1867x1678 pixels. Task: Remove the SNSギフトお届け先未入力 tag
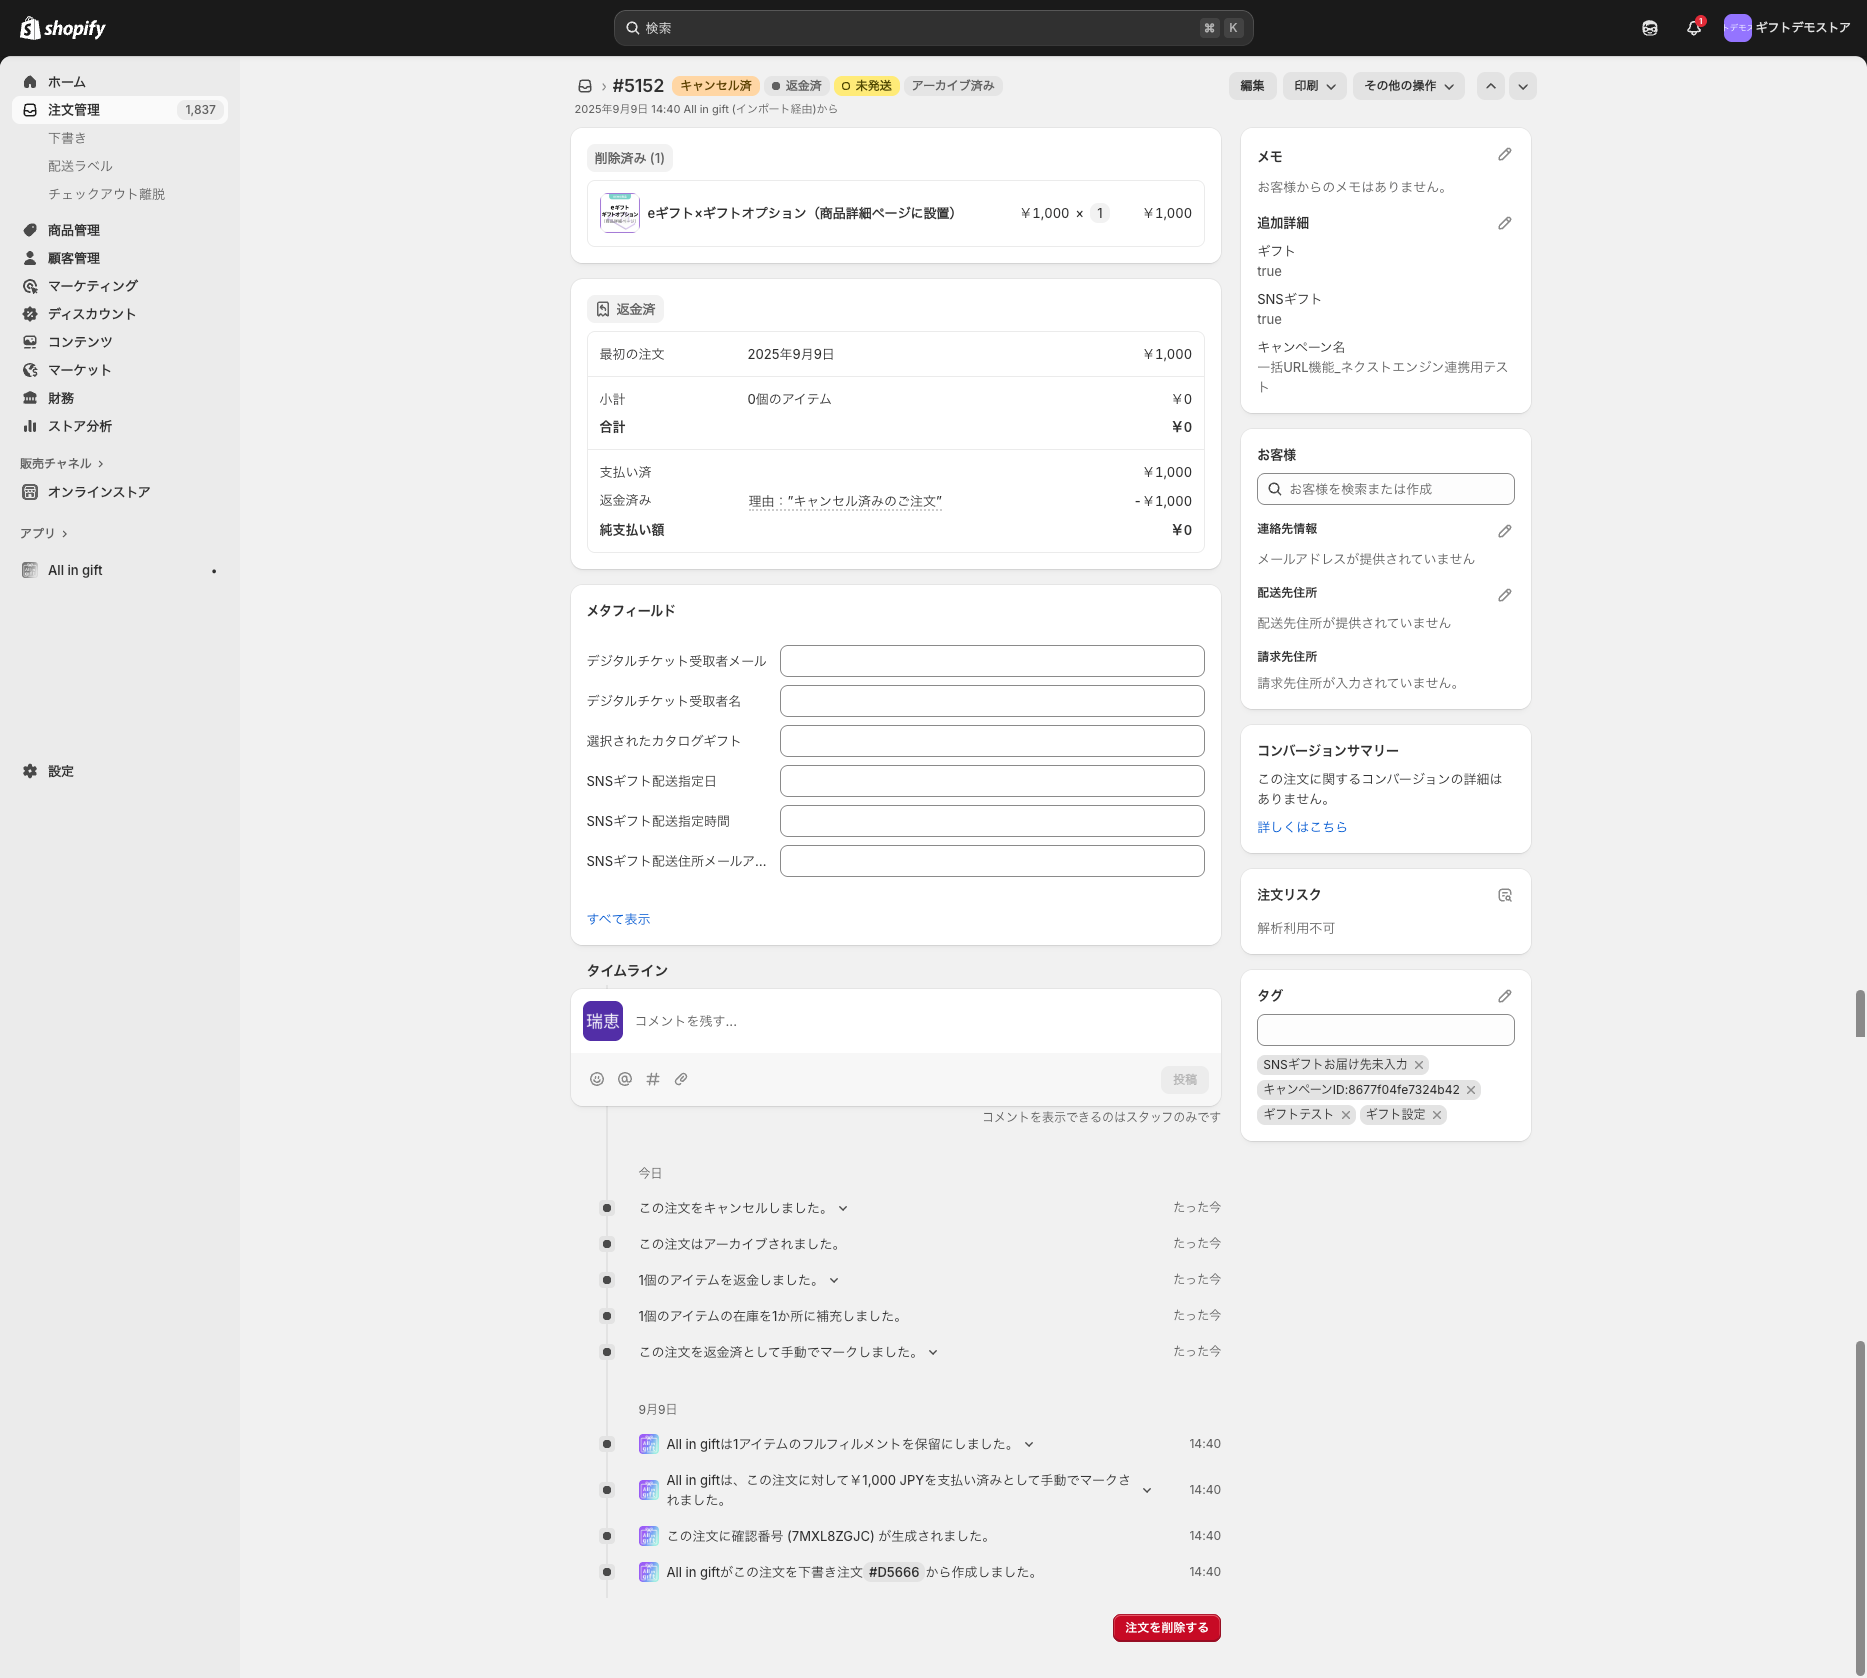[1419, 1065]
